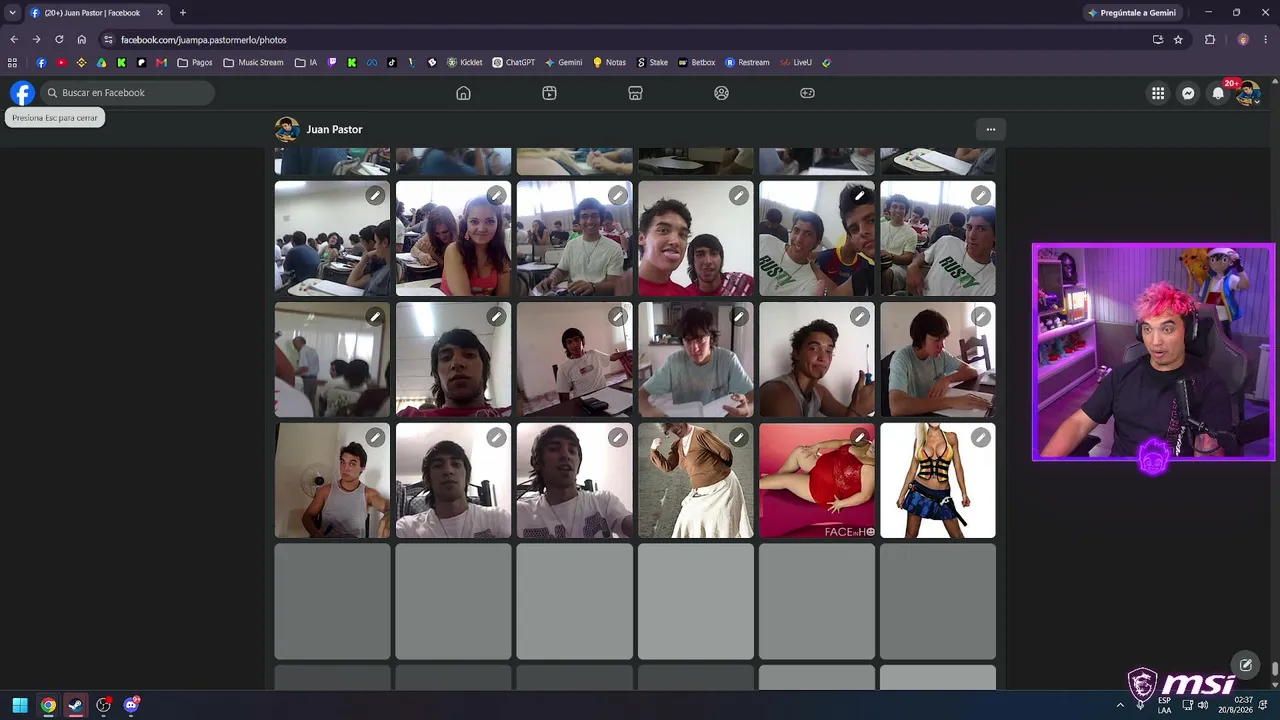Edit the photo of the plaid skirt figure
Screen dimensions: 1280x720
981,437
